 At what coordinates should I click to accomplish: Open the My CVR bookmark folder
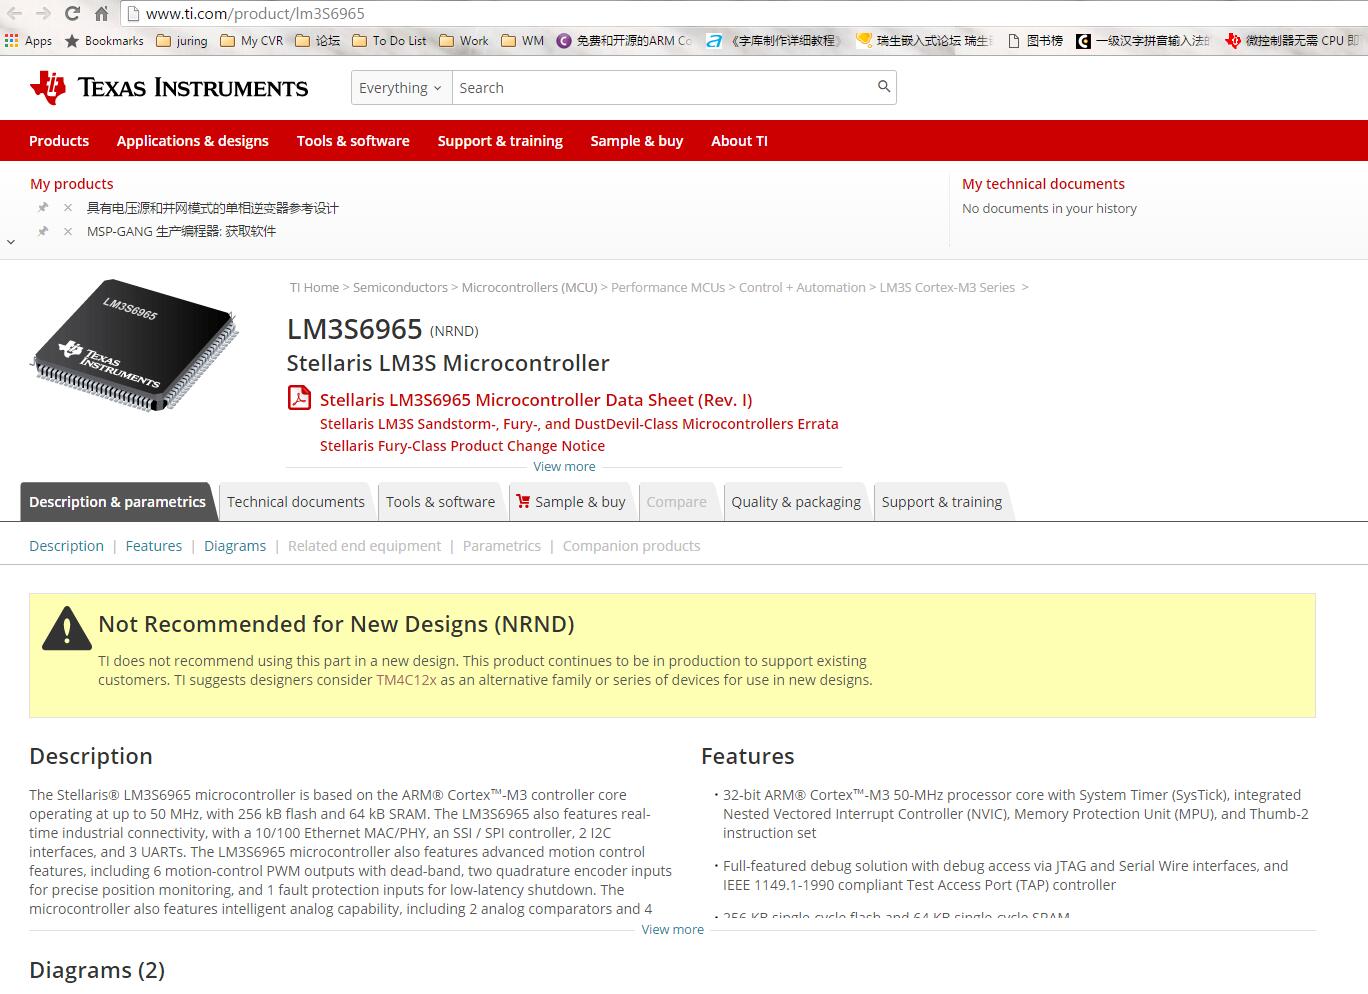point(251,41)
